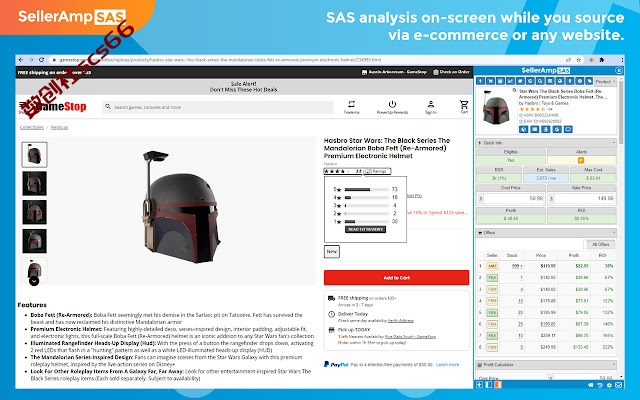The height and width of the screenshot is (400, 640).
Task: Click the Verify Address link
Action: [400, 321]
